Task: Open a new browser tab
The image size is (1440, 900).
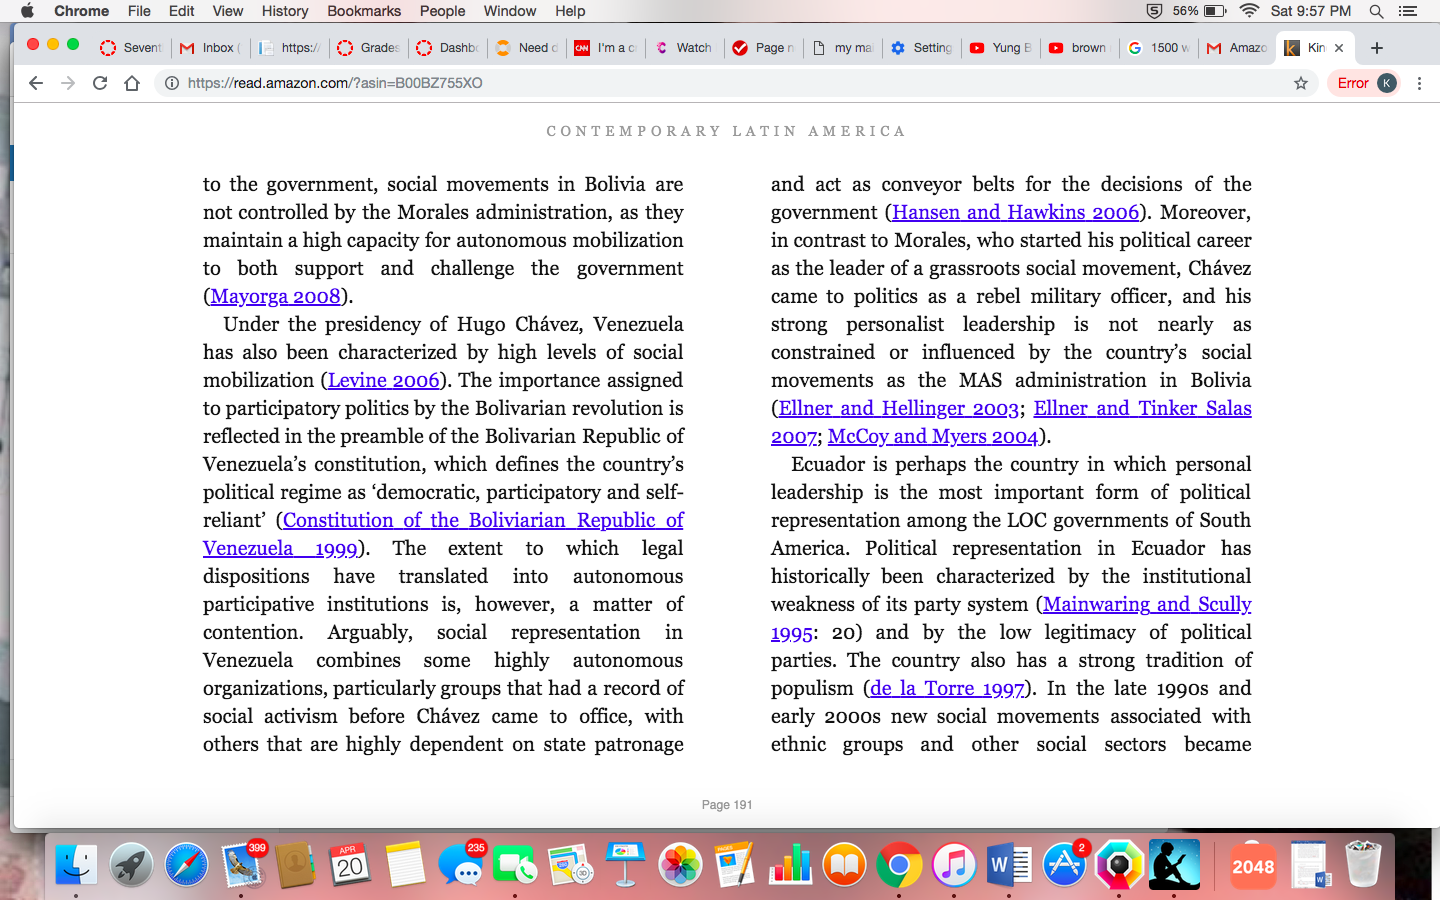Action: click(1377, 47)
